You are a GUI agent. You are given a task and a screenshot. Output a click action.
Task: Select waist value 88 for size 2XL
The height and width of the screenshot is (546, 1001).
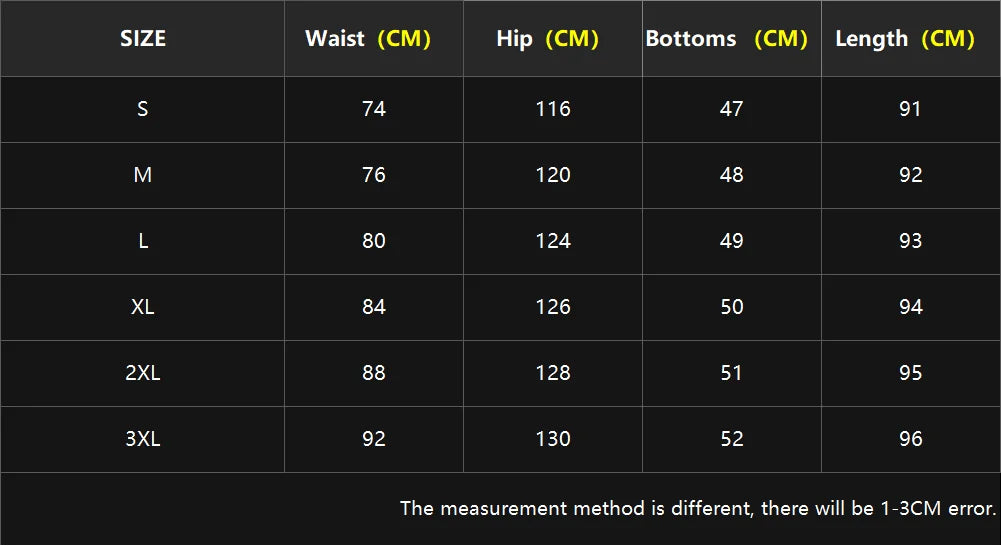374,373
